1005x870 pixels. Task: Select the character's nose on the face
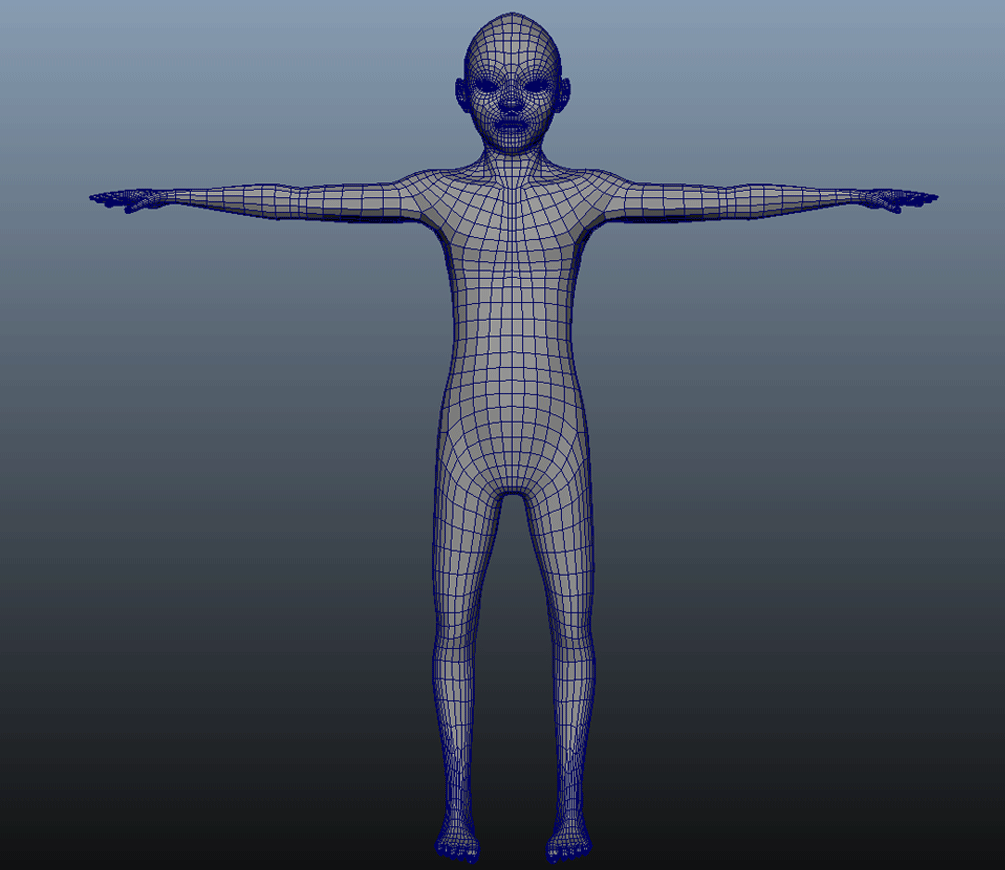tap(511, 101)
